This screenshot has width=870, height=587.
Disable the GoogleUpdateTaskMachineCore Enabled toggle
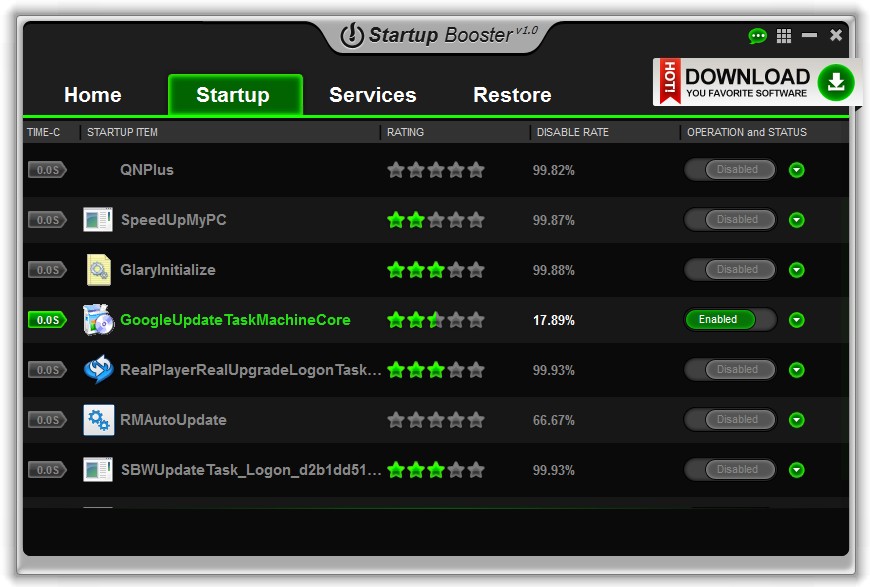pos(730,320)
